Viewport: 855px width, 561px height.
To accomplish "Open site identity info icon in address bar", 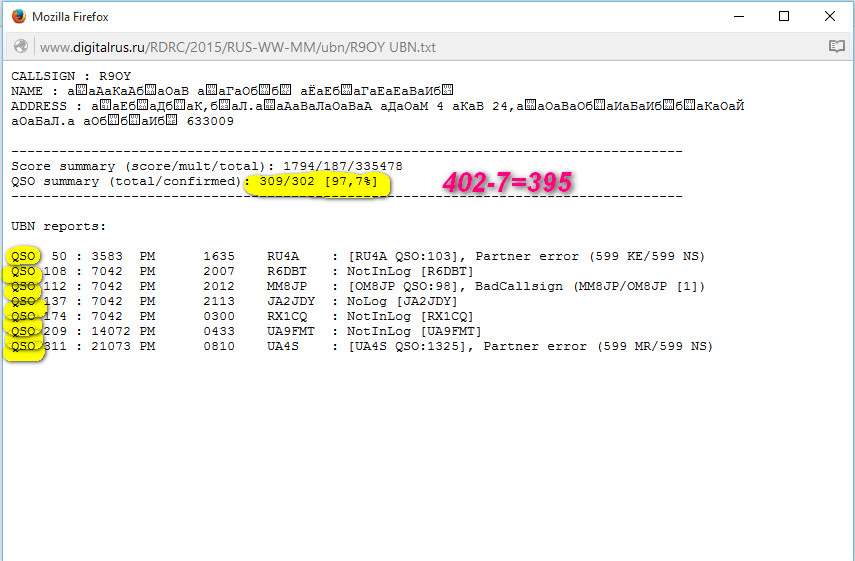I will 20,47.
